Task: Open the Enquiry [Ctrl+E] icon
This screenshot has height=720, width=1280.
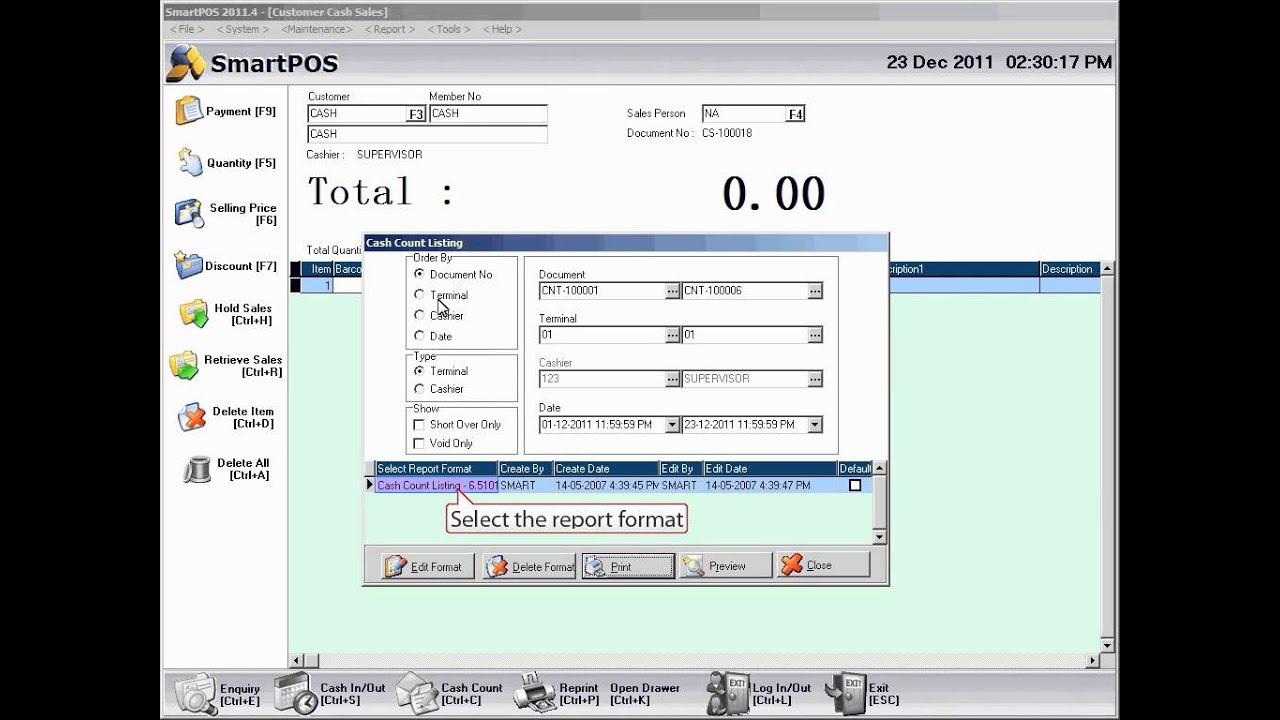Action: pos(195,694)
